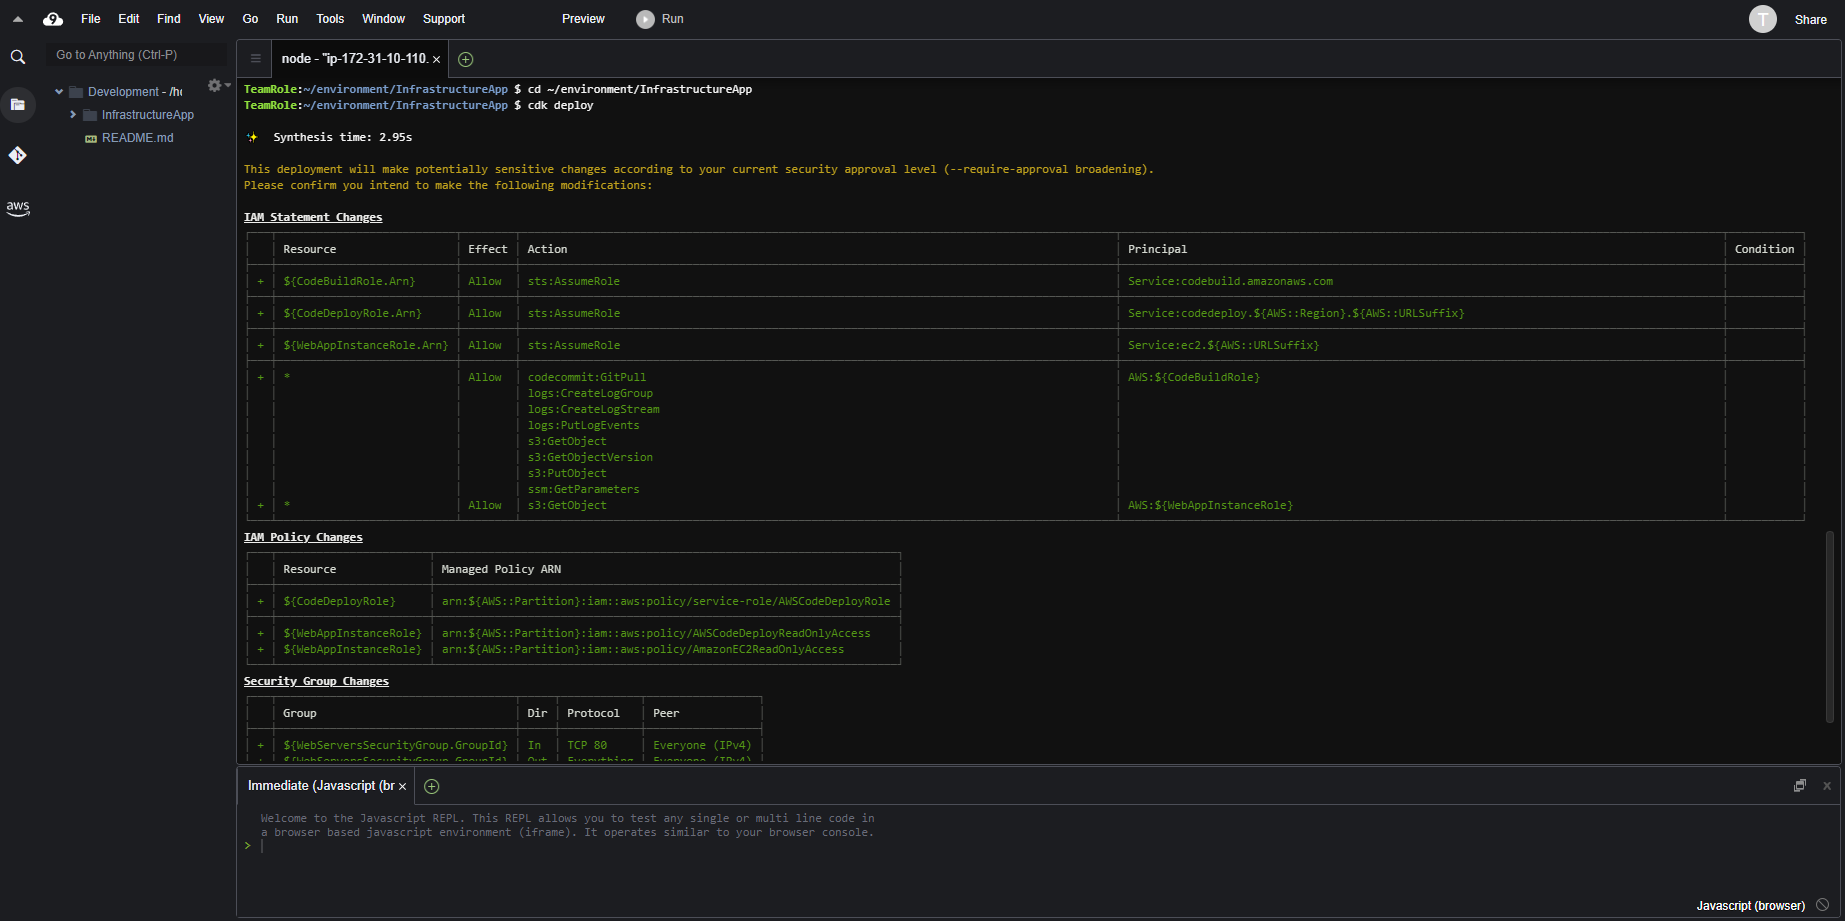Open the File menu
Screen dimensions: 1845x921
91,19
